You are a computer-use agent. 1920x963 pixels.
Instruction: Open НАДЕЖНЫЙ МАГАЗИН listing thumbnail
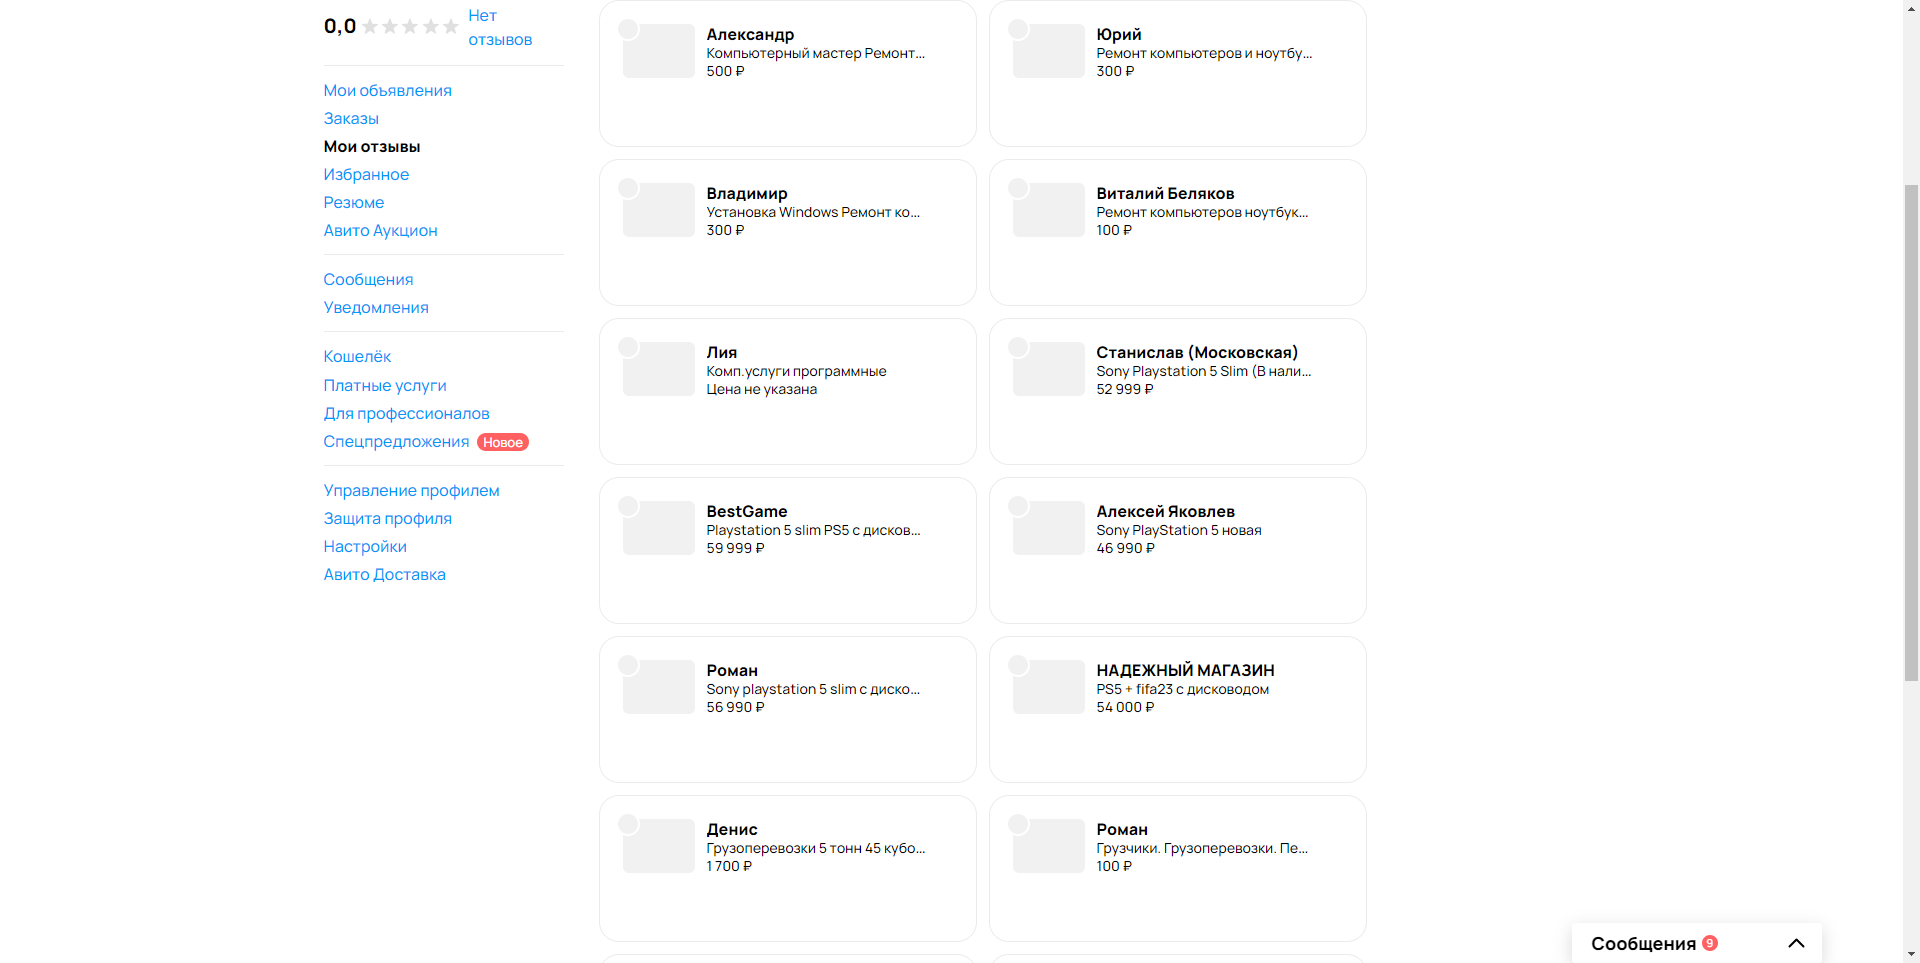[1048, 687]
